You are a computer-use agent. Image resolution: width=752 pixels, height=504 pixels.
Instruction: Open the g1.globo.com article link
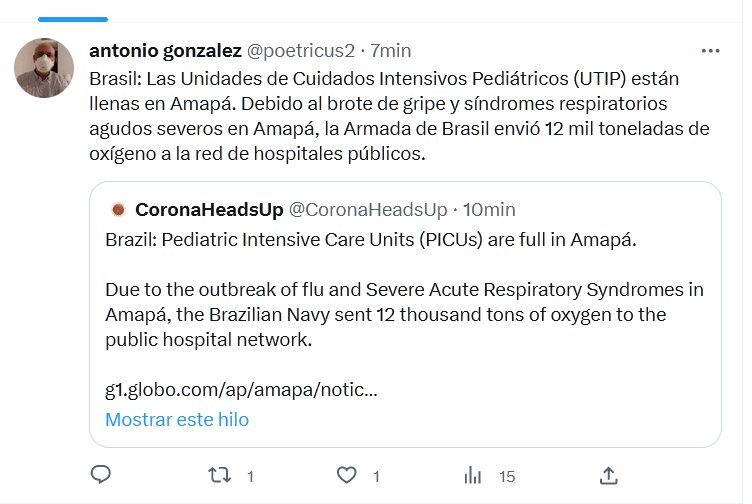(x=240, y=390)
